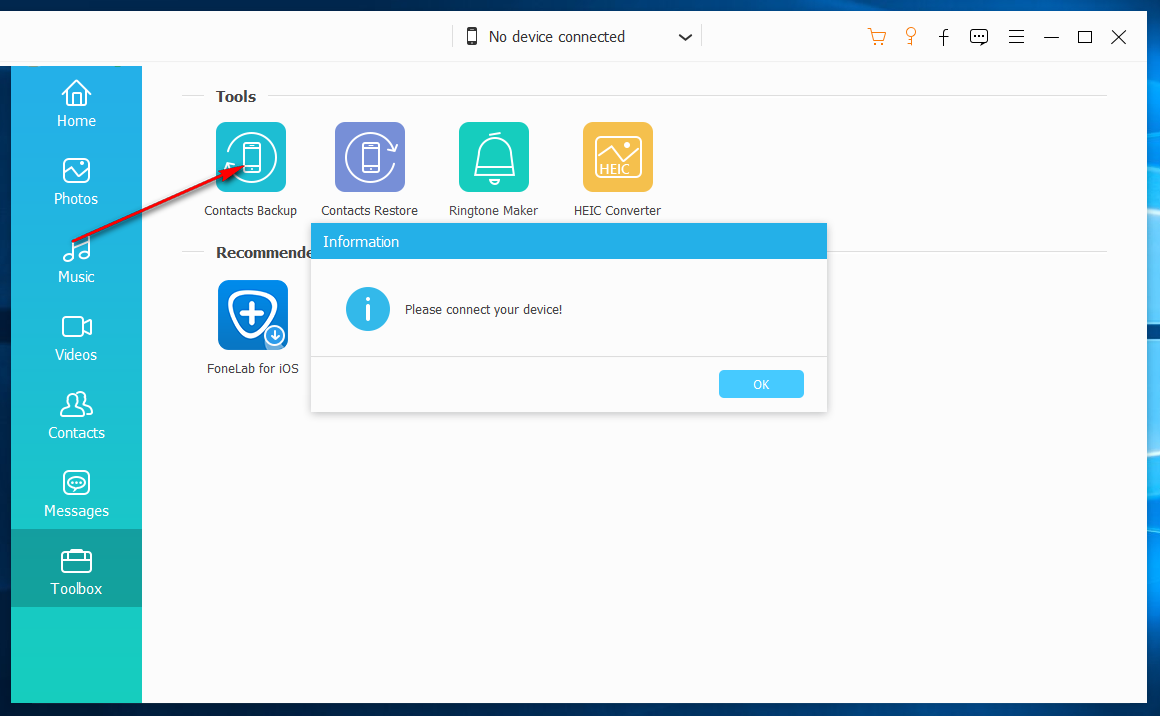Minimize the application window
1160x716 pixels.
coord(1051,37)
